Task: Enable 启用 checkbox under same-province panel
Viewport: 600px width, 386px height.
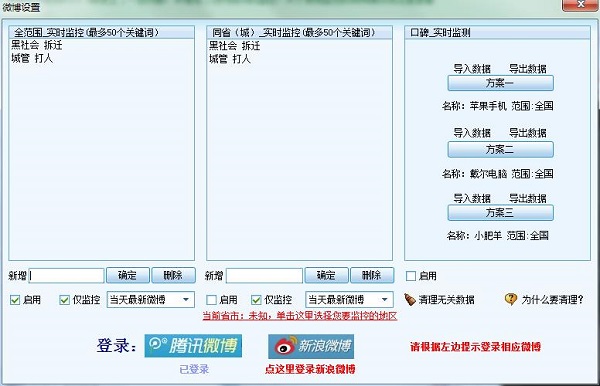Action: (211, 300)
